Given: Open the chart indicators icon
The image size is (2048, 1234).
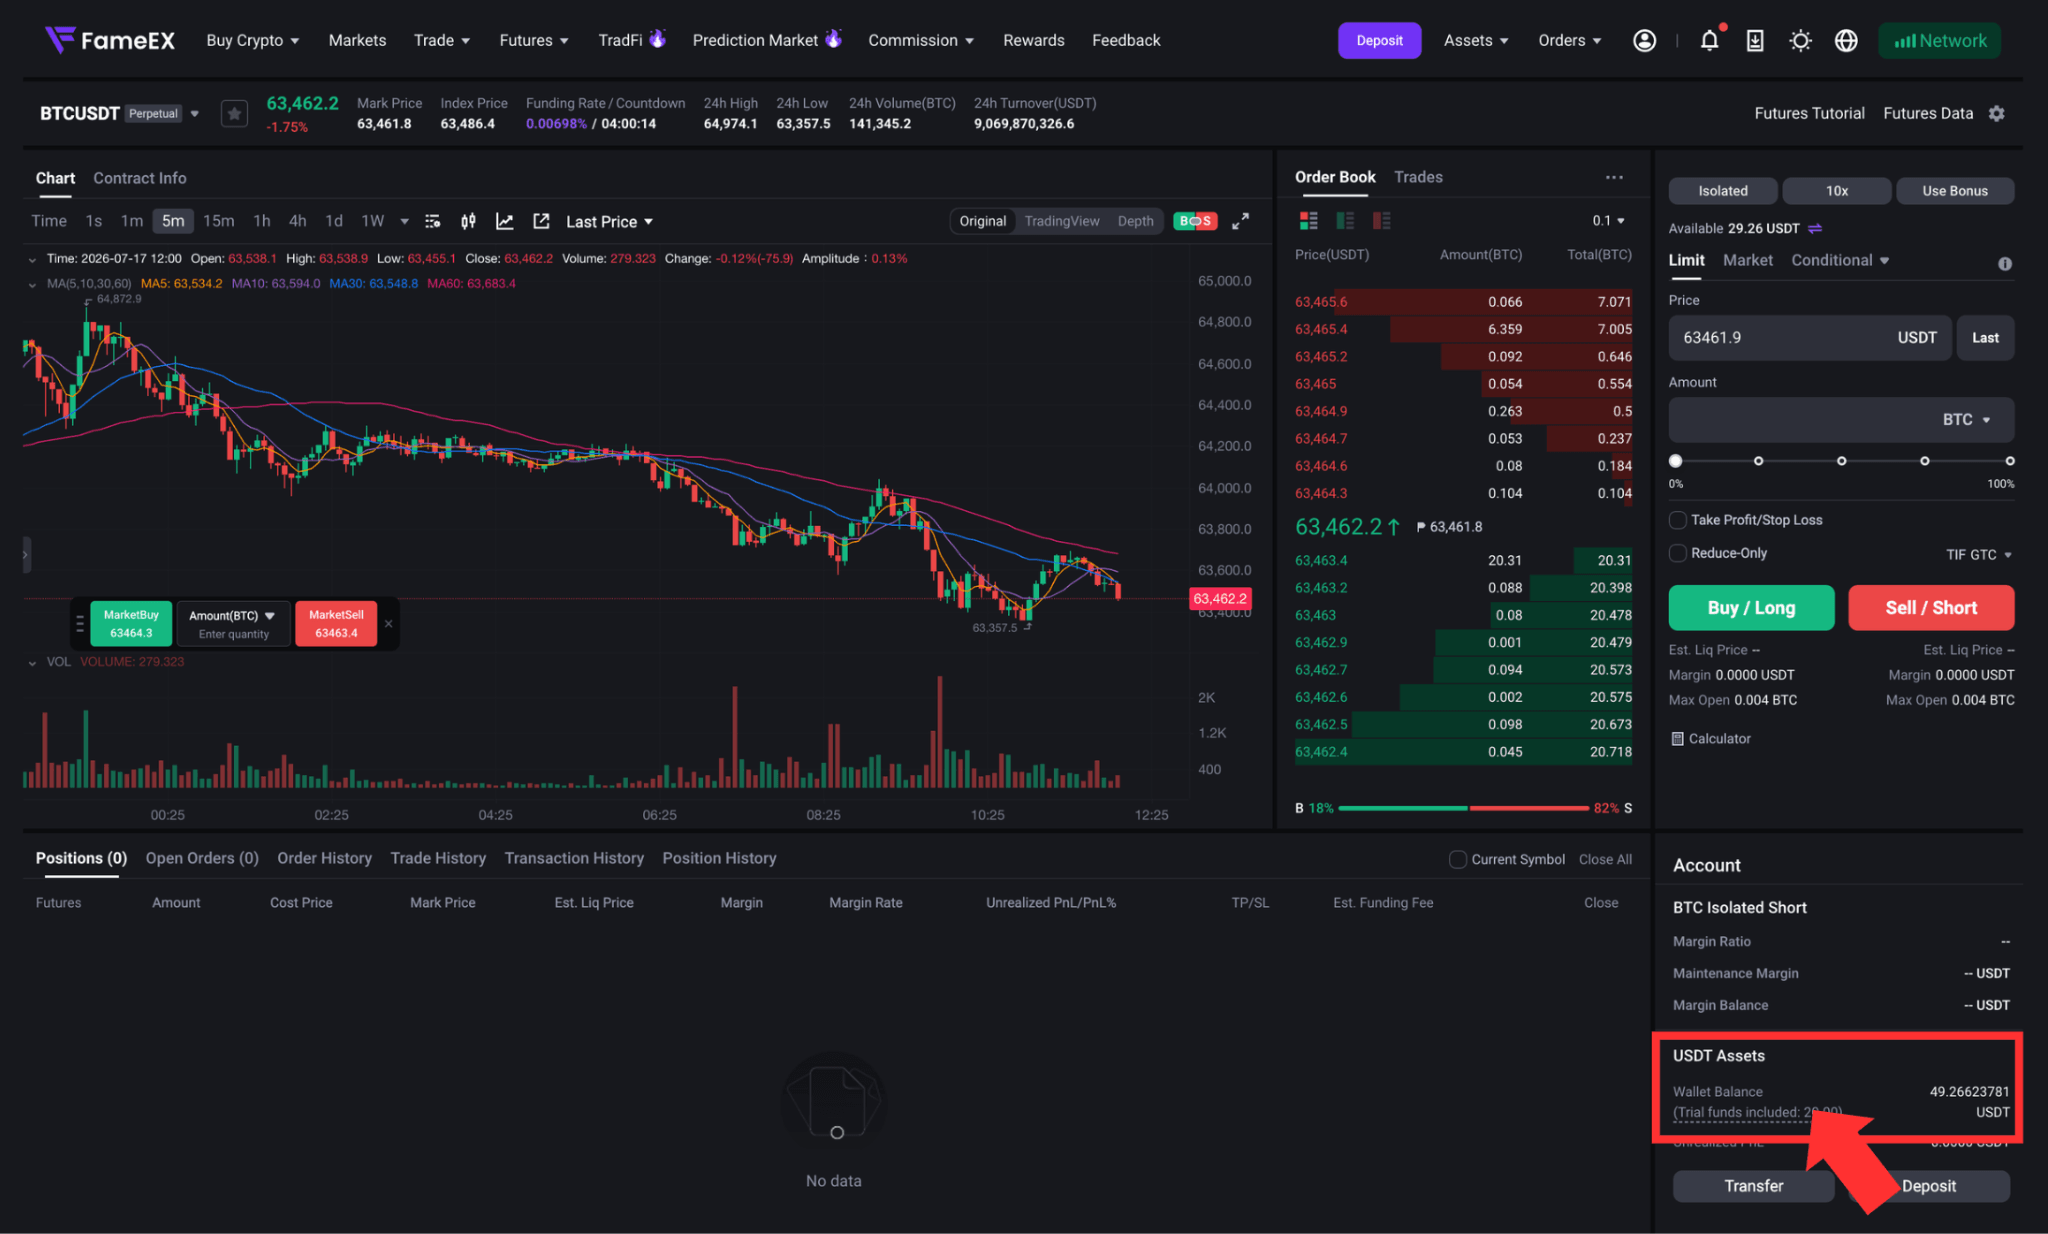Looking at the screenshot, I should [x=504, y=221].
